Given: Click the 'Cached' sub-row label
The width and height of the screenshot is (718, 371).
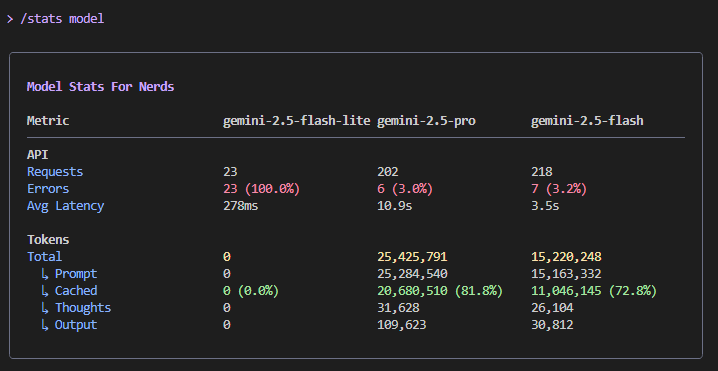Looking at the screenshot, I should (x=76, y=291).
